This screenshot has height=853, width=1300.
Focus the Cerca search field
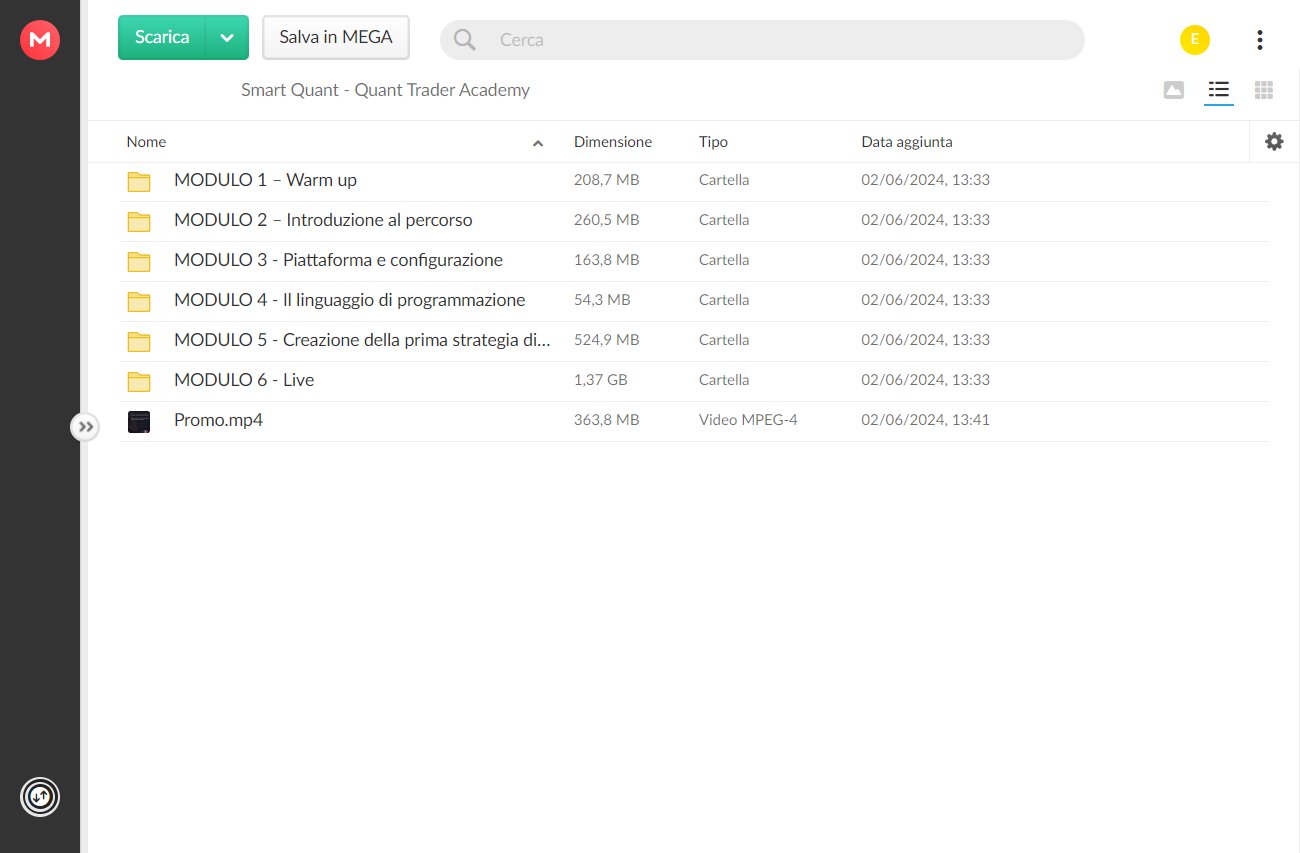[x=762, y=40]
